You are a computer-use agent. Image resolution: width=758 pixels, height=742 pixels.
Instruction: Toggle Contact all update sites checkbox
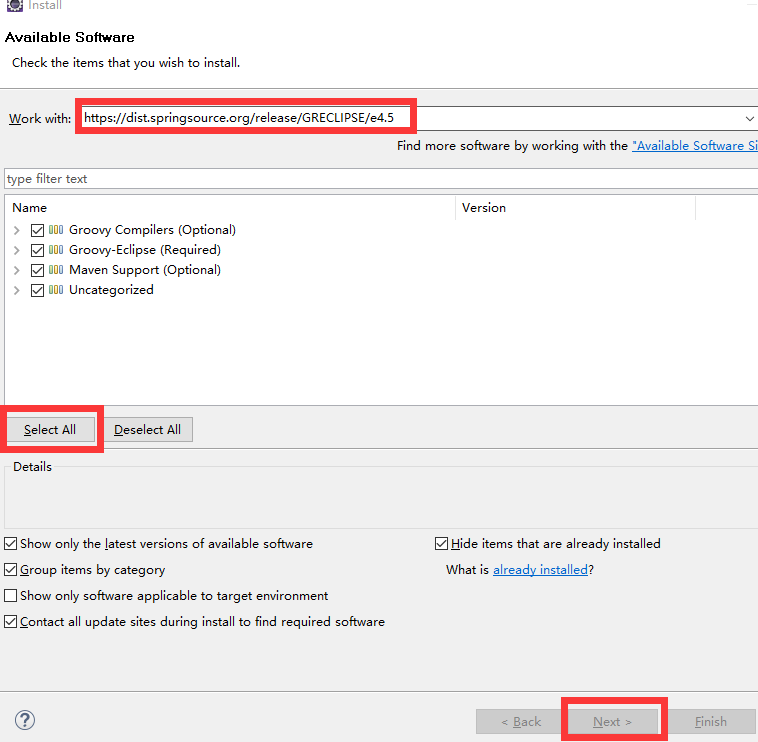(11, 621)
